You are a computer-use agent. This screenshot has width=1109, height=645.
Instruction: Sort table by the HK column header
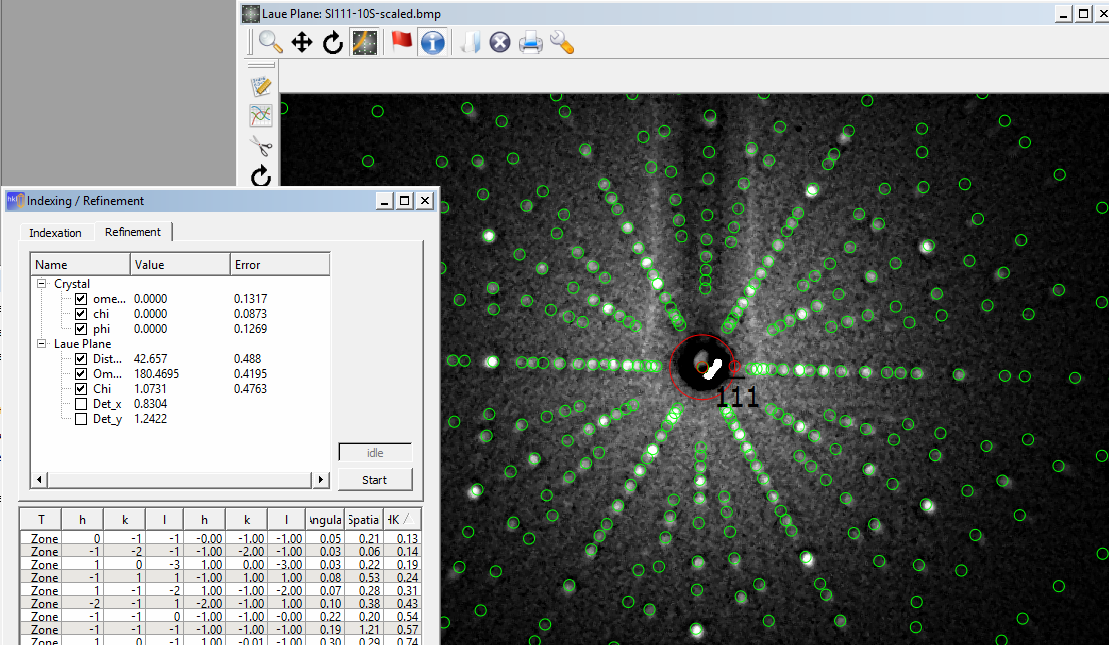tap(403, 520)
